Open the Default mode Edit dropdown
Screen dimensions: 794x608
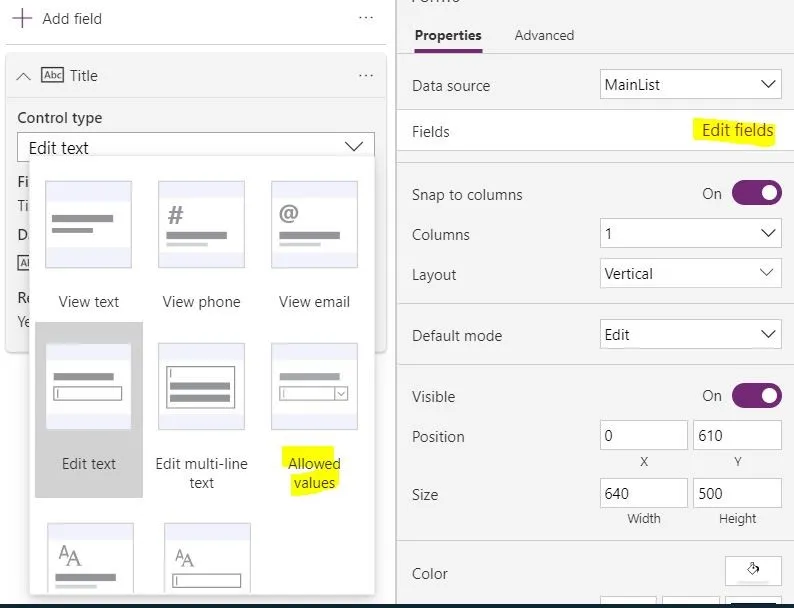point(690,335)
